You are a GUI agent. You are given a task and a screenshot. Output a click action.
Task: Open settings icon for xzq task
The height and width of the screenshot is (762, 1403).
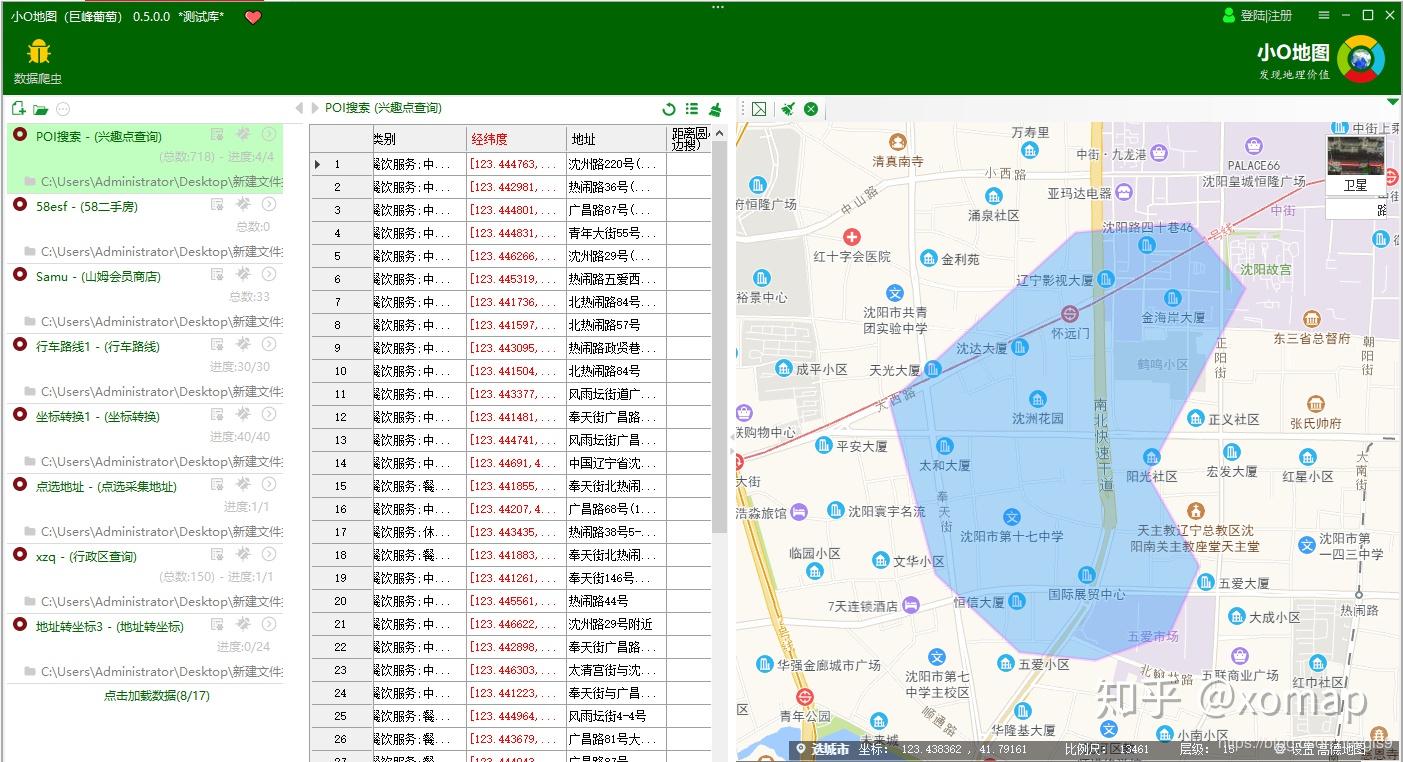coord(217,554)
